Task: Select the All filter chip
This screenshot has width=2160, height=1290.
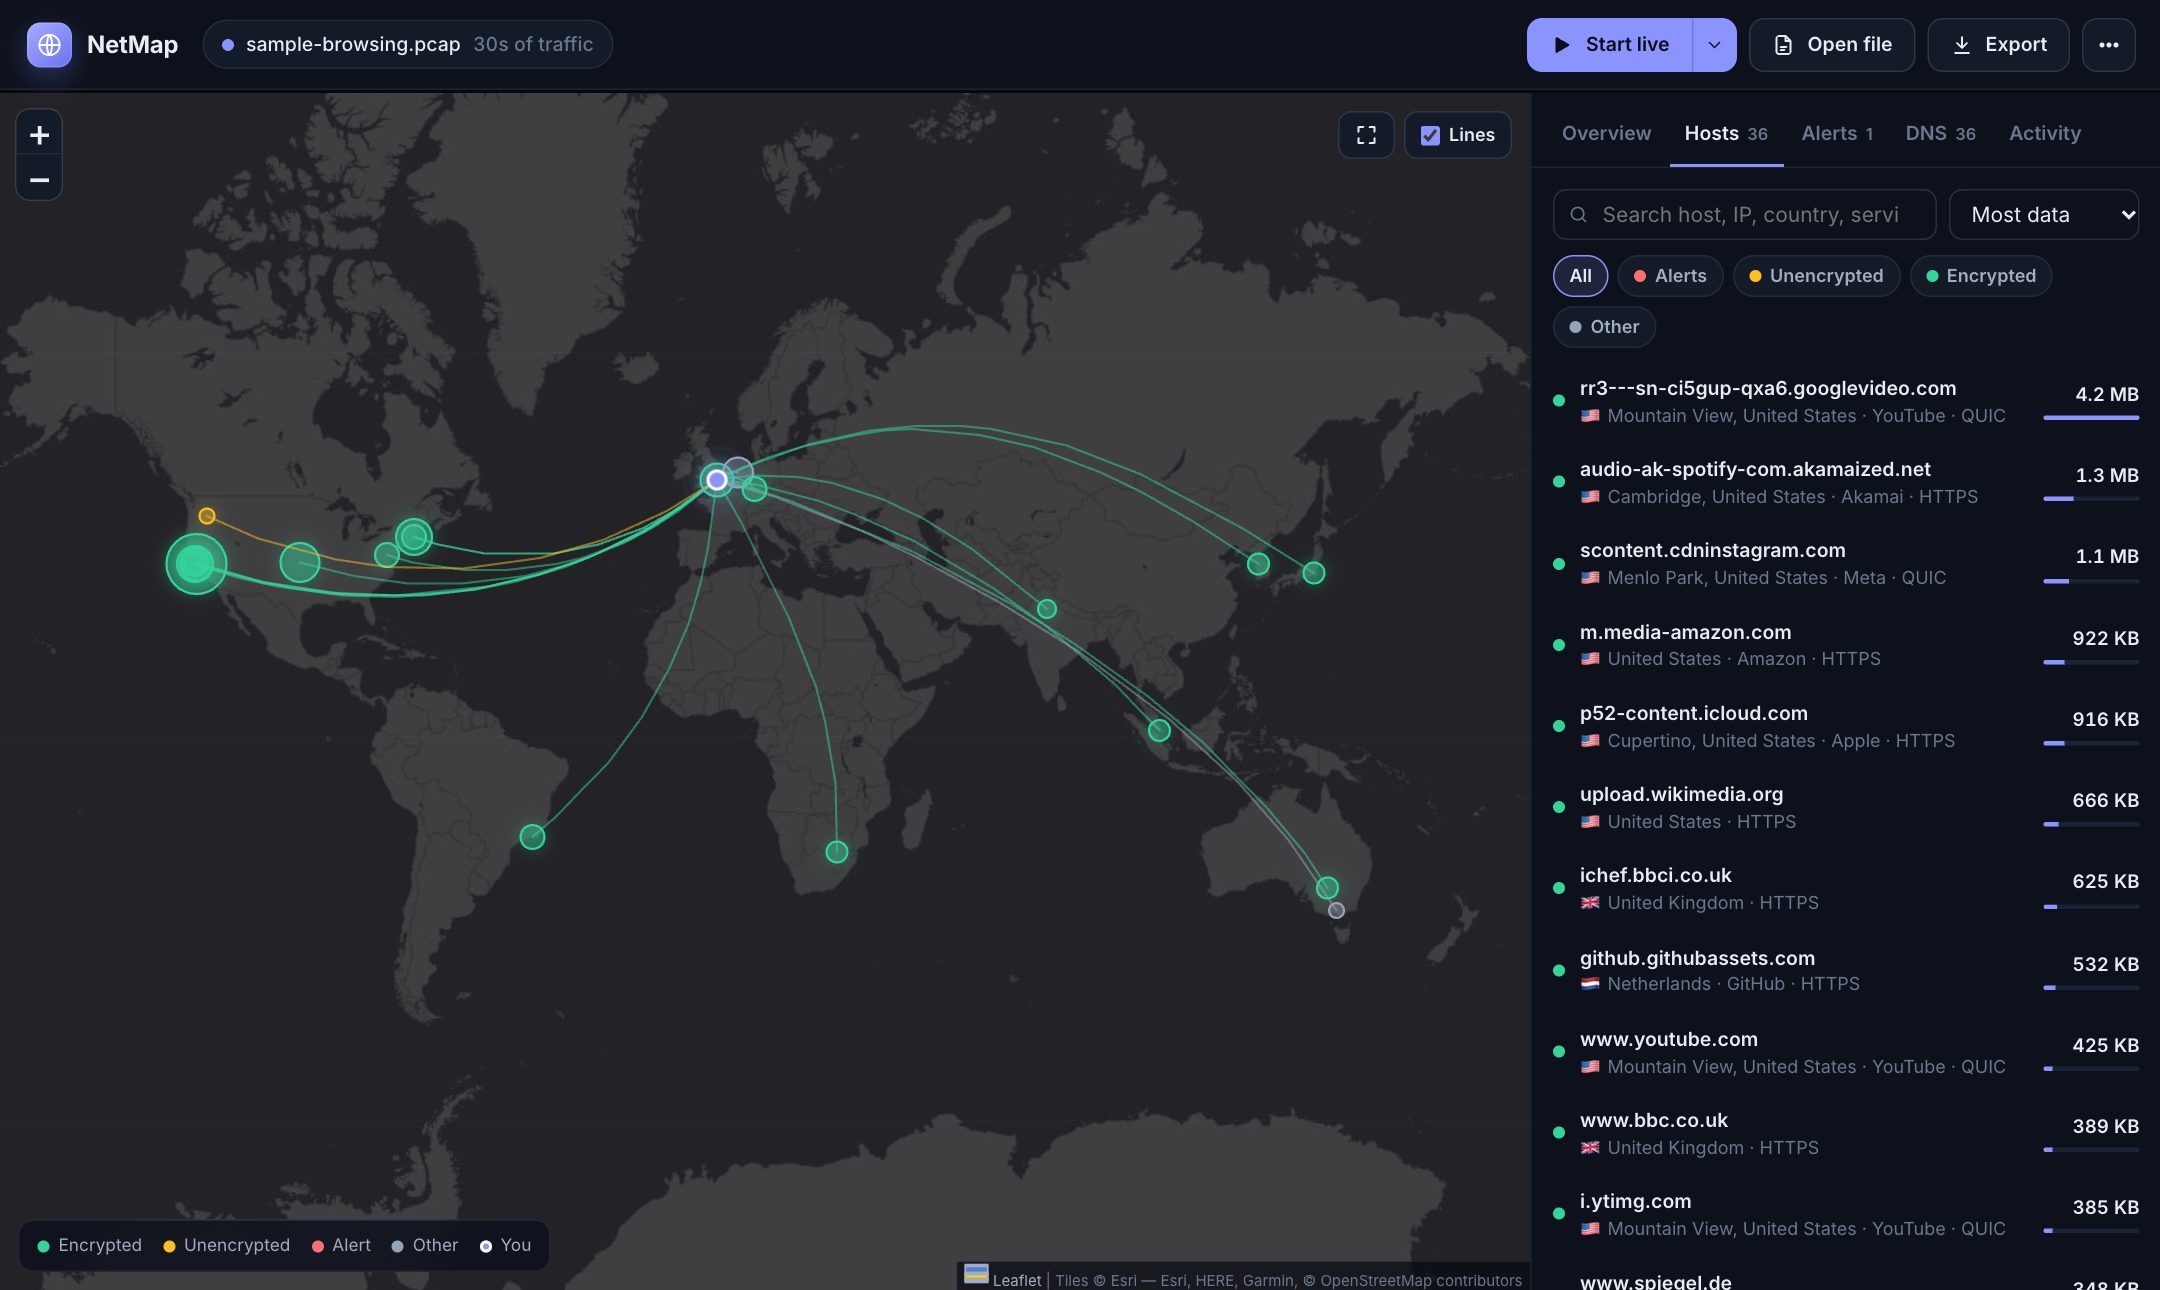Action: click(1580, 276)
